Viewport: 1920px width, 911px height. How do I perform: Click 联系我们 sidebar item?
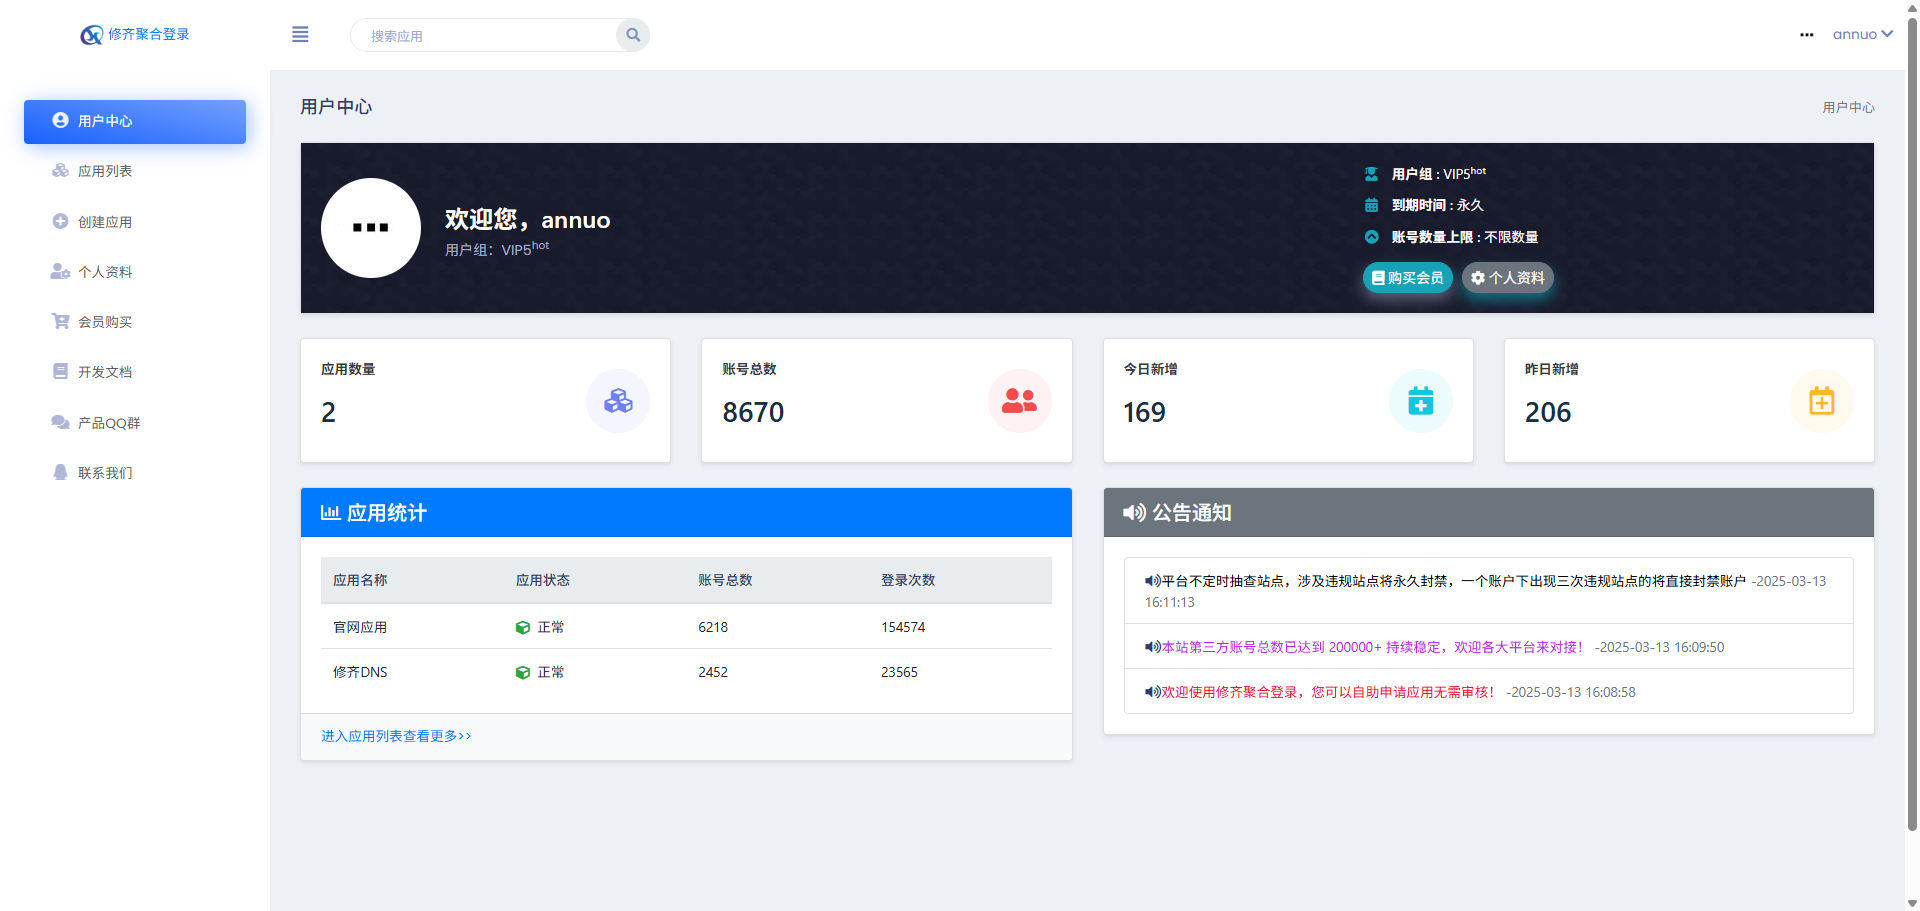point(105,473)
